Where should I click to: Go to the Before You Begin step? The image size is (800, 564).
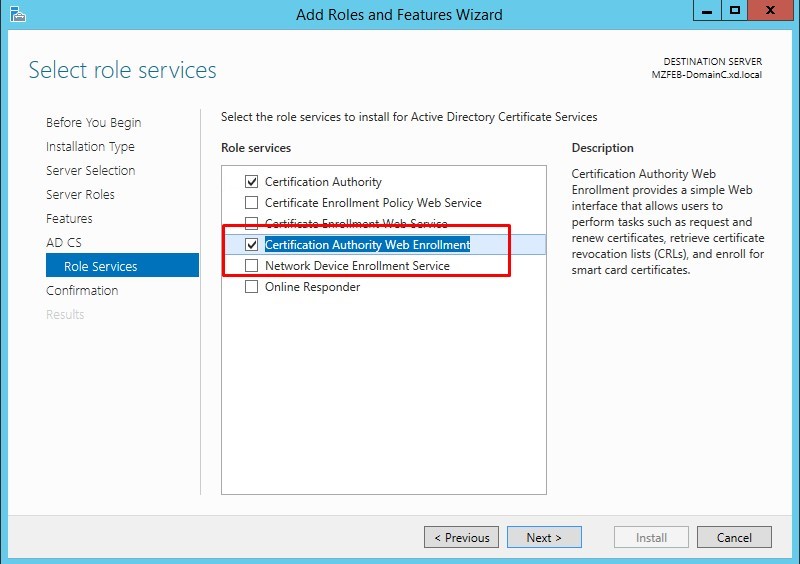[93, 123]
